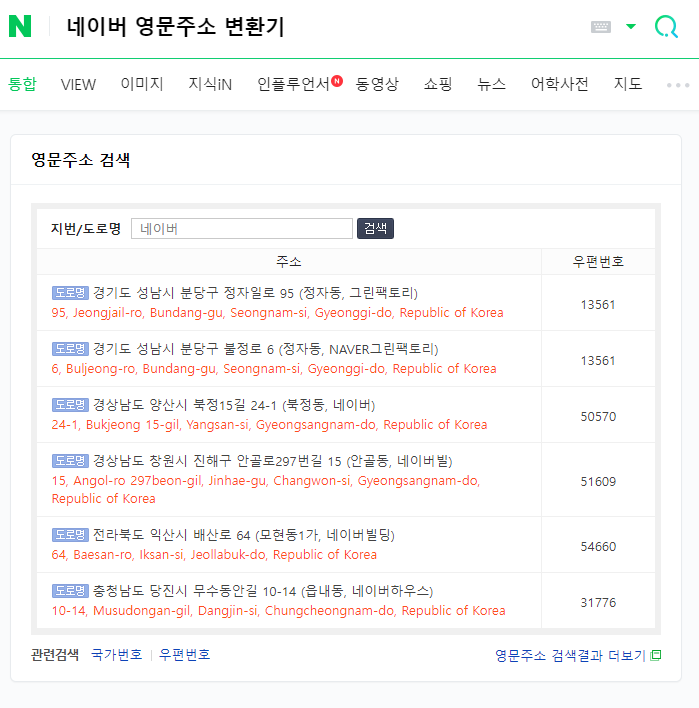Click postal code 13561 for 불정로 6
This screenshot has width=699, height=708.
[x=598, y=361]
